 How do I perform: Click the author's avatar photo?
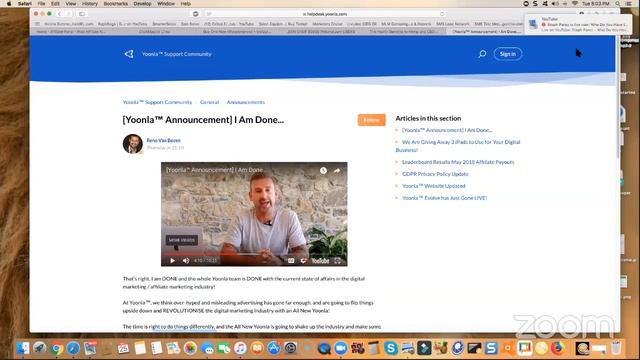[x=133, y=144]
